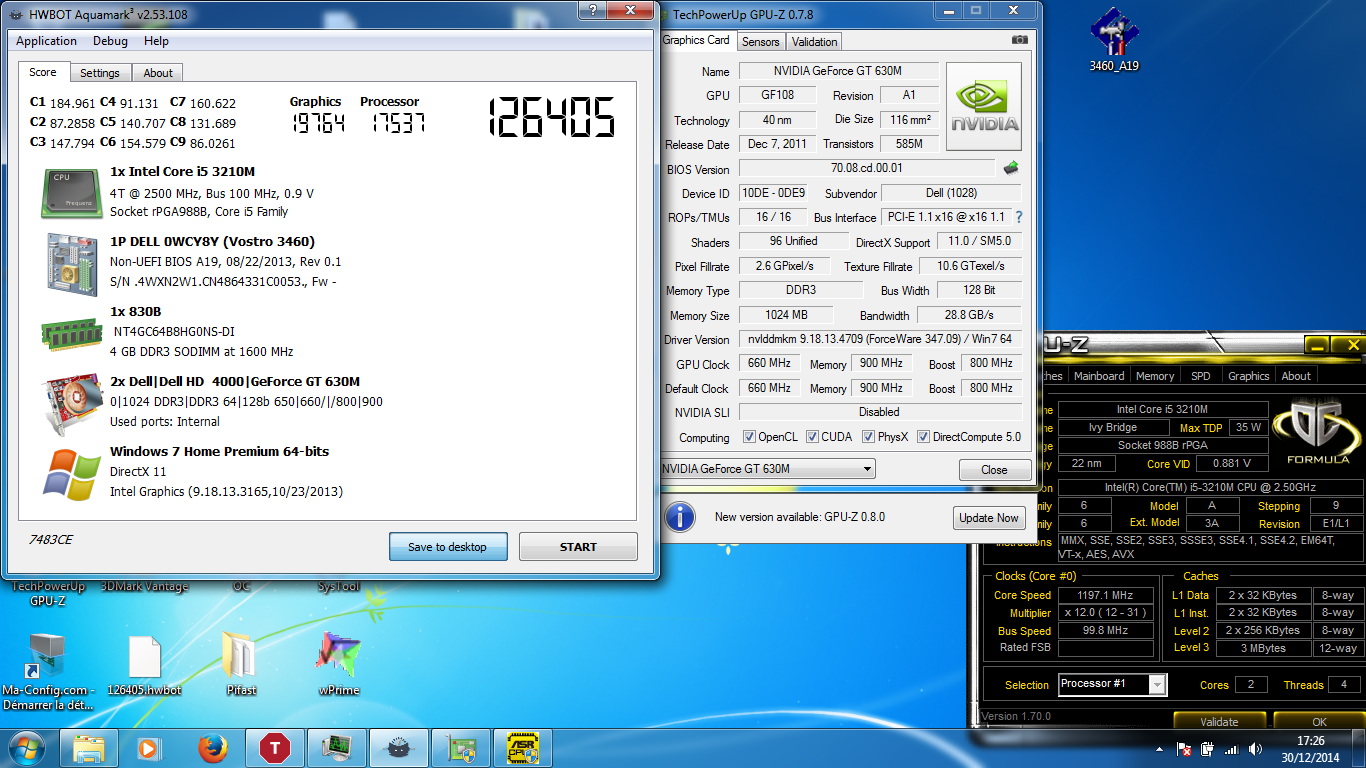Switch to the Settings tab in Aquamark

tap(100, 73)
